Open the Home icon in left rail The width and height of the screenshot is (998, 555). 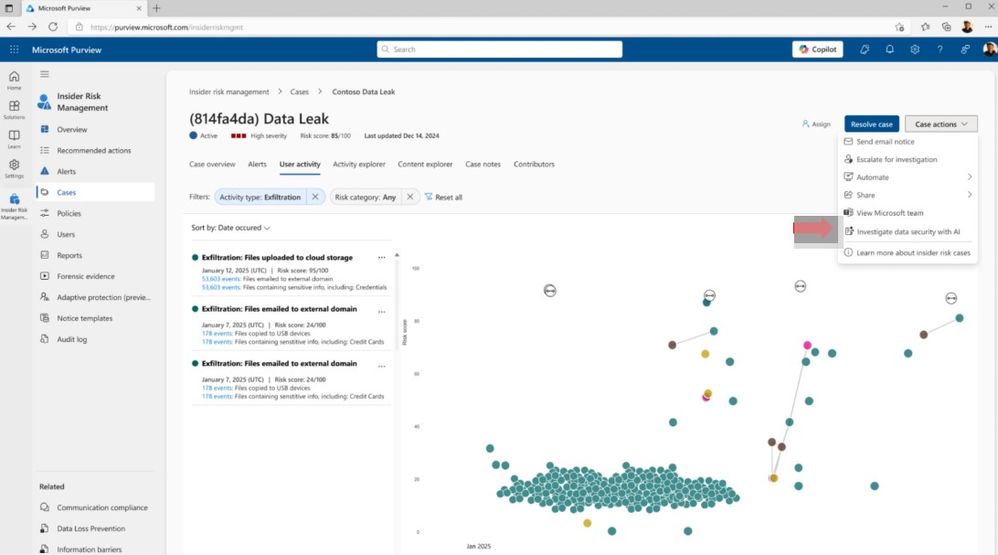(14, 80)
